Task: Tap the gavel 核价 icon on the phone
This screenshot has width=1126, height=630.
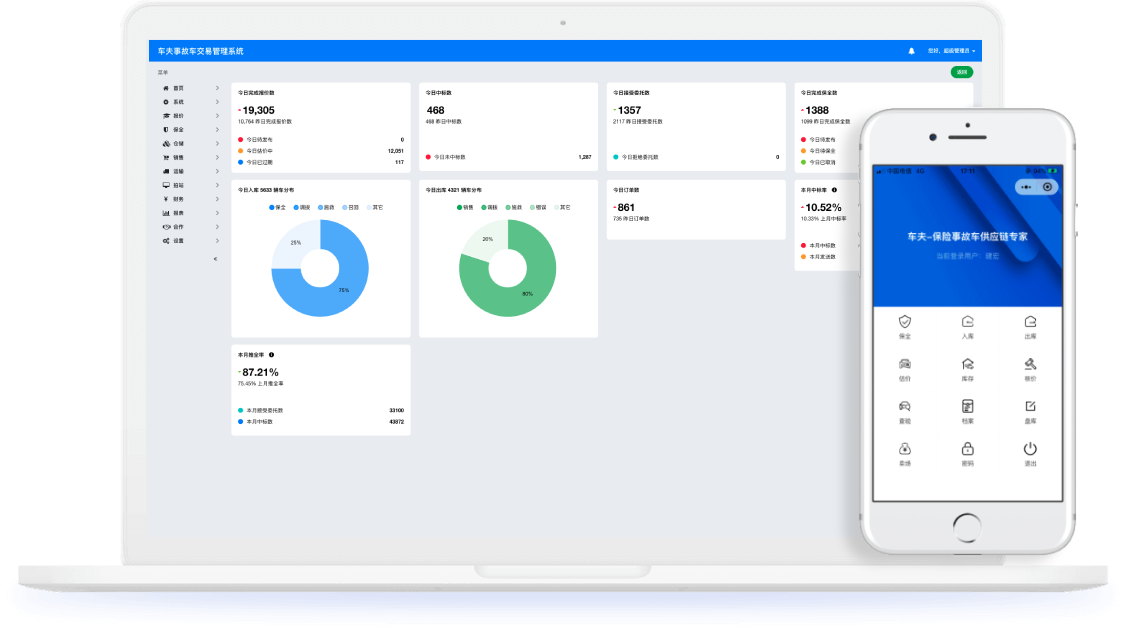Action: (x=1030, y=364)
